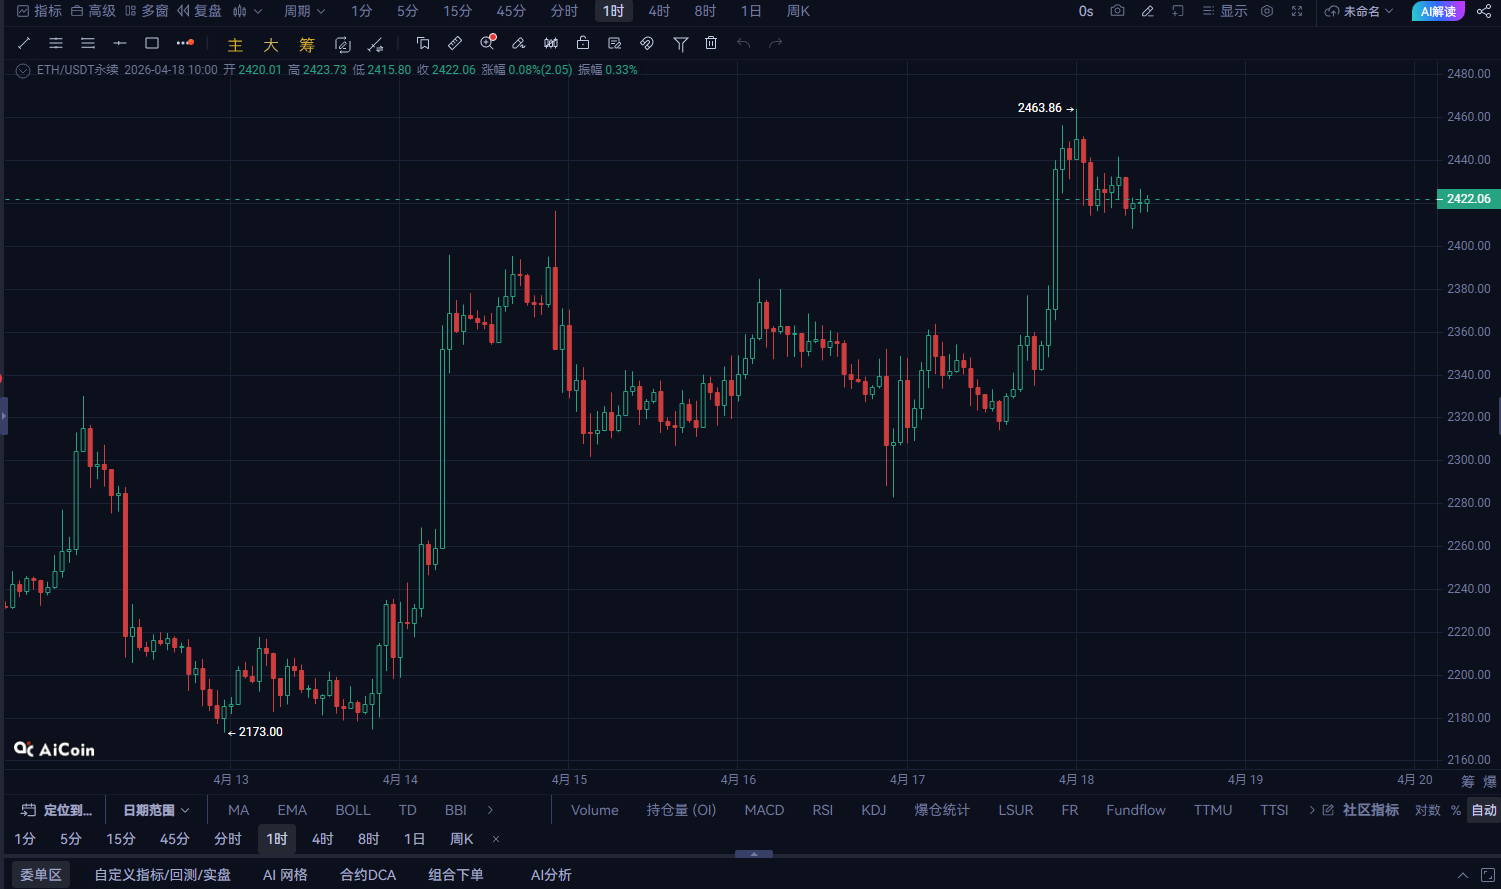Collapse the ETH/USDT symbol info row

23,70
